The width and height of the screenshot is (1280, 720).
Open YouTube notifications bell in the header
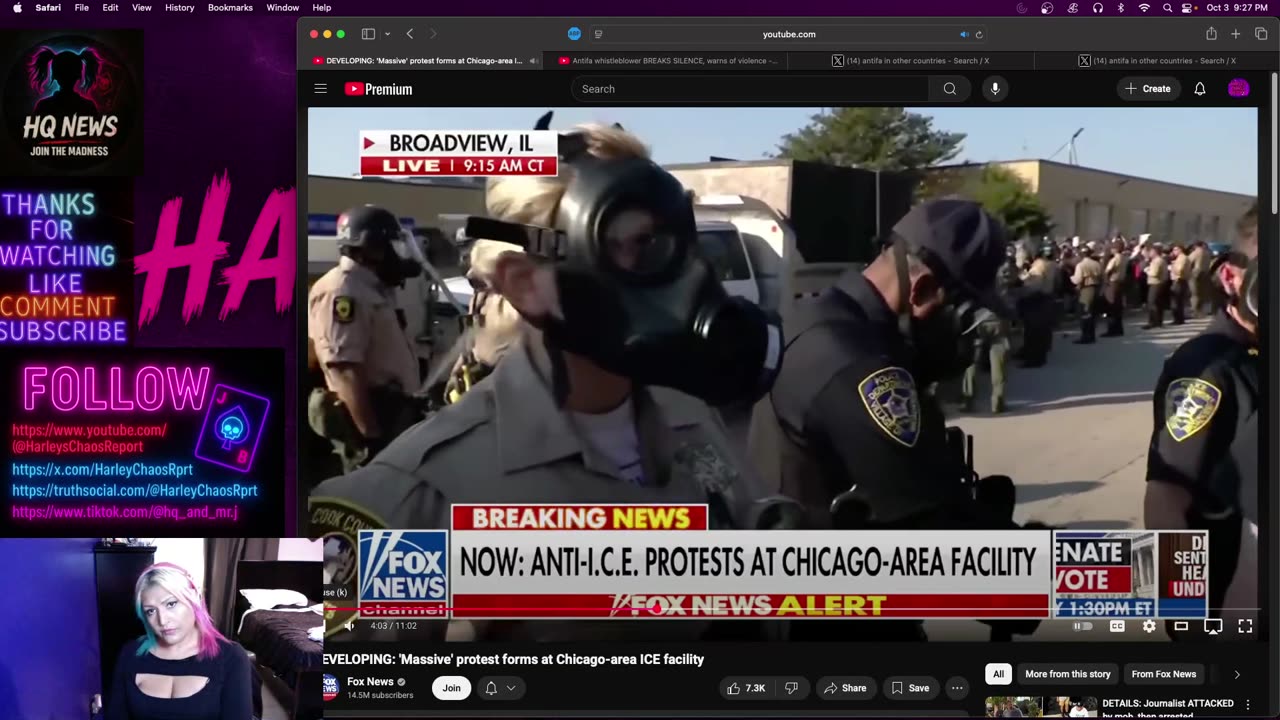tap(1200, 89)
